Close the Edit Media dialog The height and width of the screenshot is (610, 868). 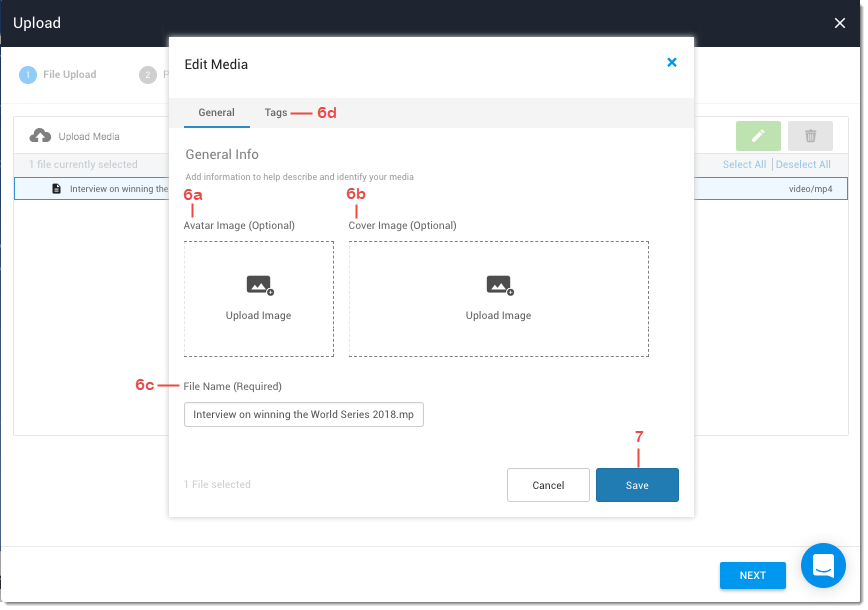click(672, 63)
